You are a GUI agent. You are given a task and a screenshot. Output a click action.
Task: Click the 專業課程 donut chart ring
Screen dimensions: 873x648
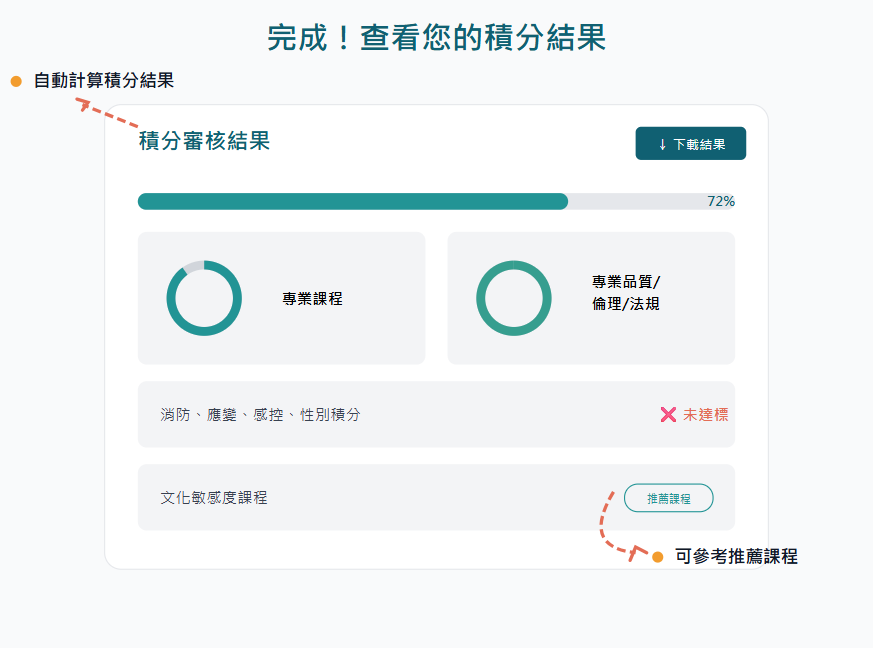click(x=204, y=265)
